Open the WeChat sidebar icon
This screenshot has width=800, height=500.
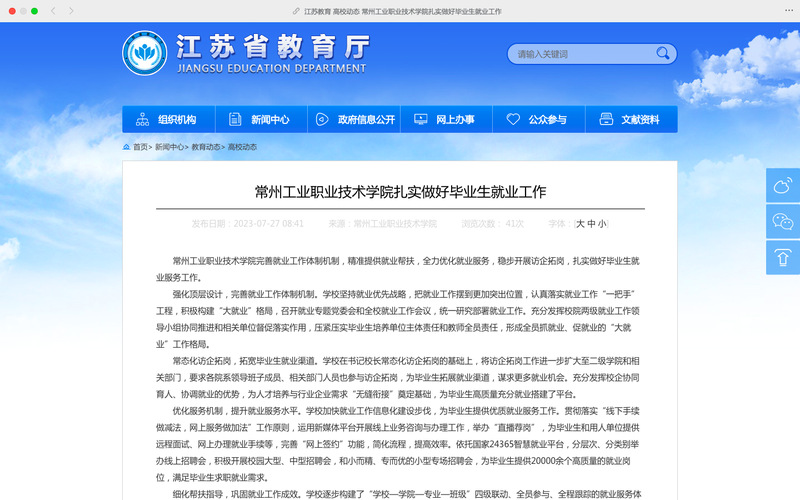pyautogui.click(x=782, y=221)
